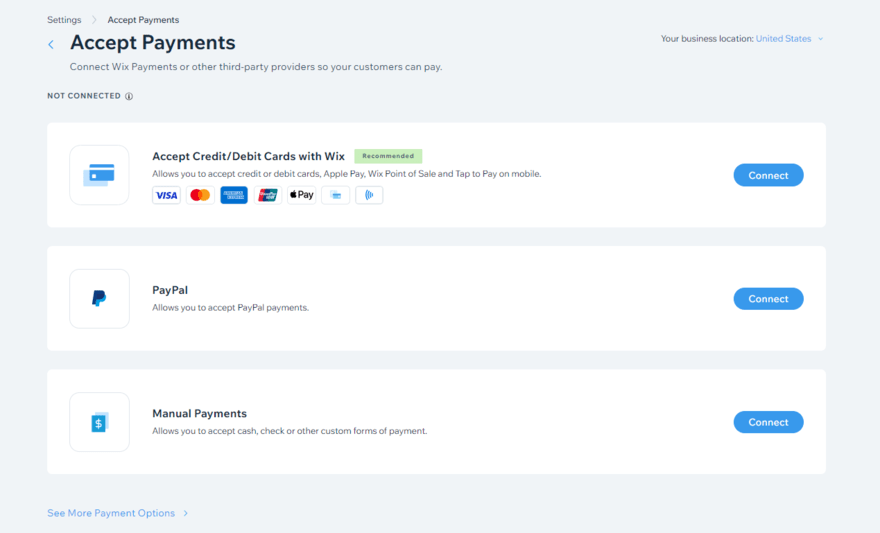Click the American Express icon
880x533 pixels.
click(234, 195)
